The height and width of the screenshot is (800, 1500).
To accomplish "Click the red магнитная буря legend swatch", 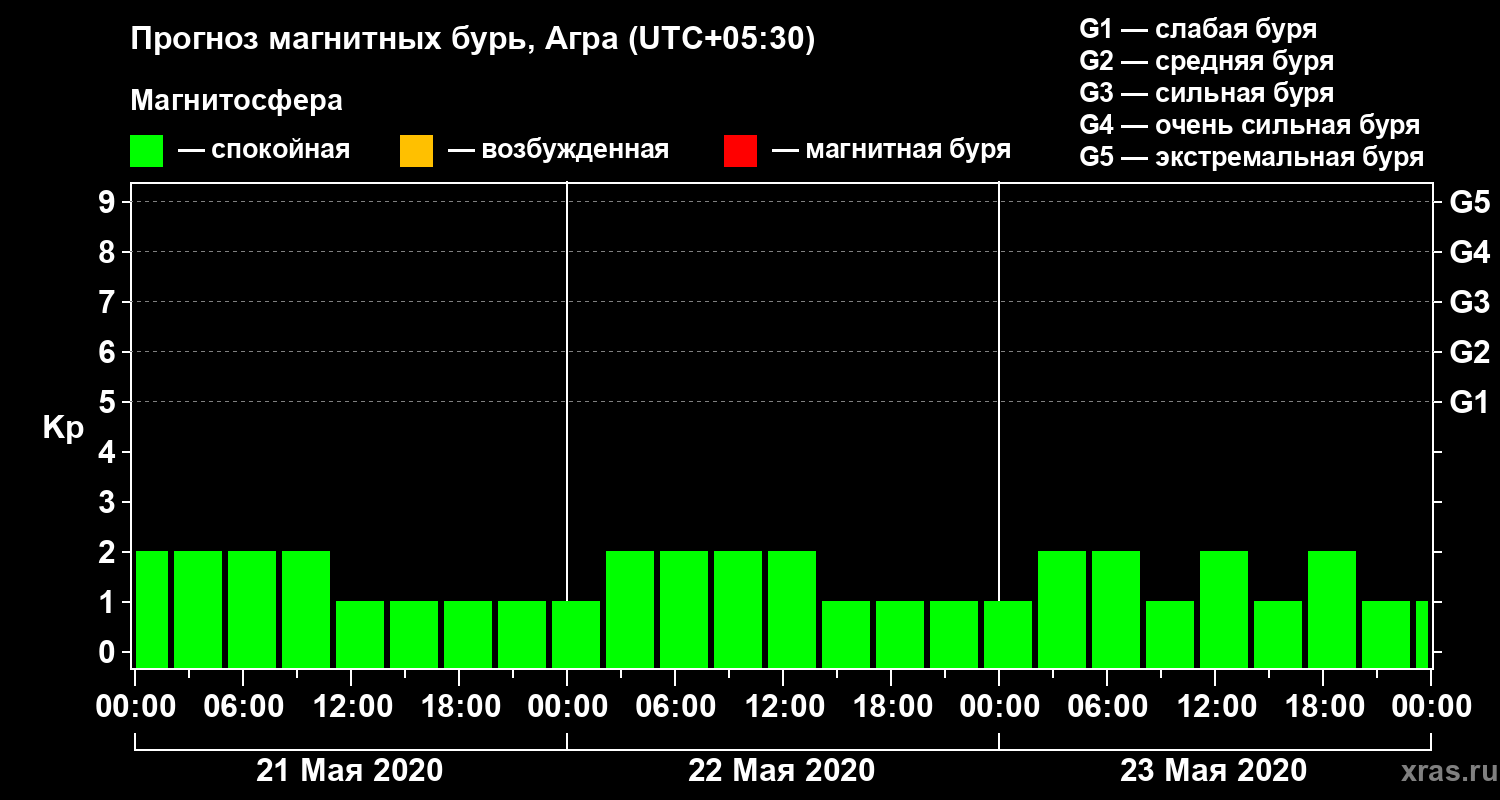I will tap(740, 151).
